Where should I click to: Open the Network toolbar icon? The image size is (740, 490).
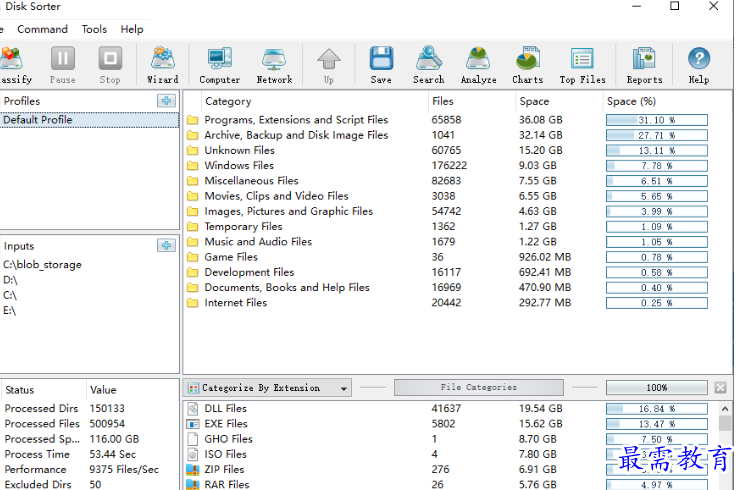coord(274,65)
